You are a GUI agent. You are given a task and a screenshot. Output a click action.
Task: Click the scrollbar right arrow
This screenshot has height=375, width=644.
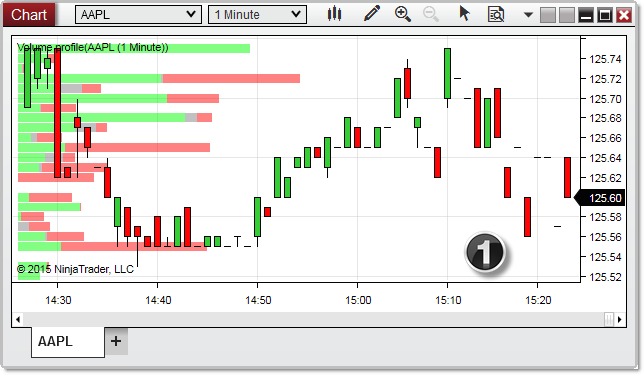[x=620, y=319]
